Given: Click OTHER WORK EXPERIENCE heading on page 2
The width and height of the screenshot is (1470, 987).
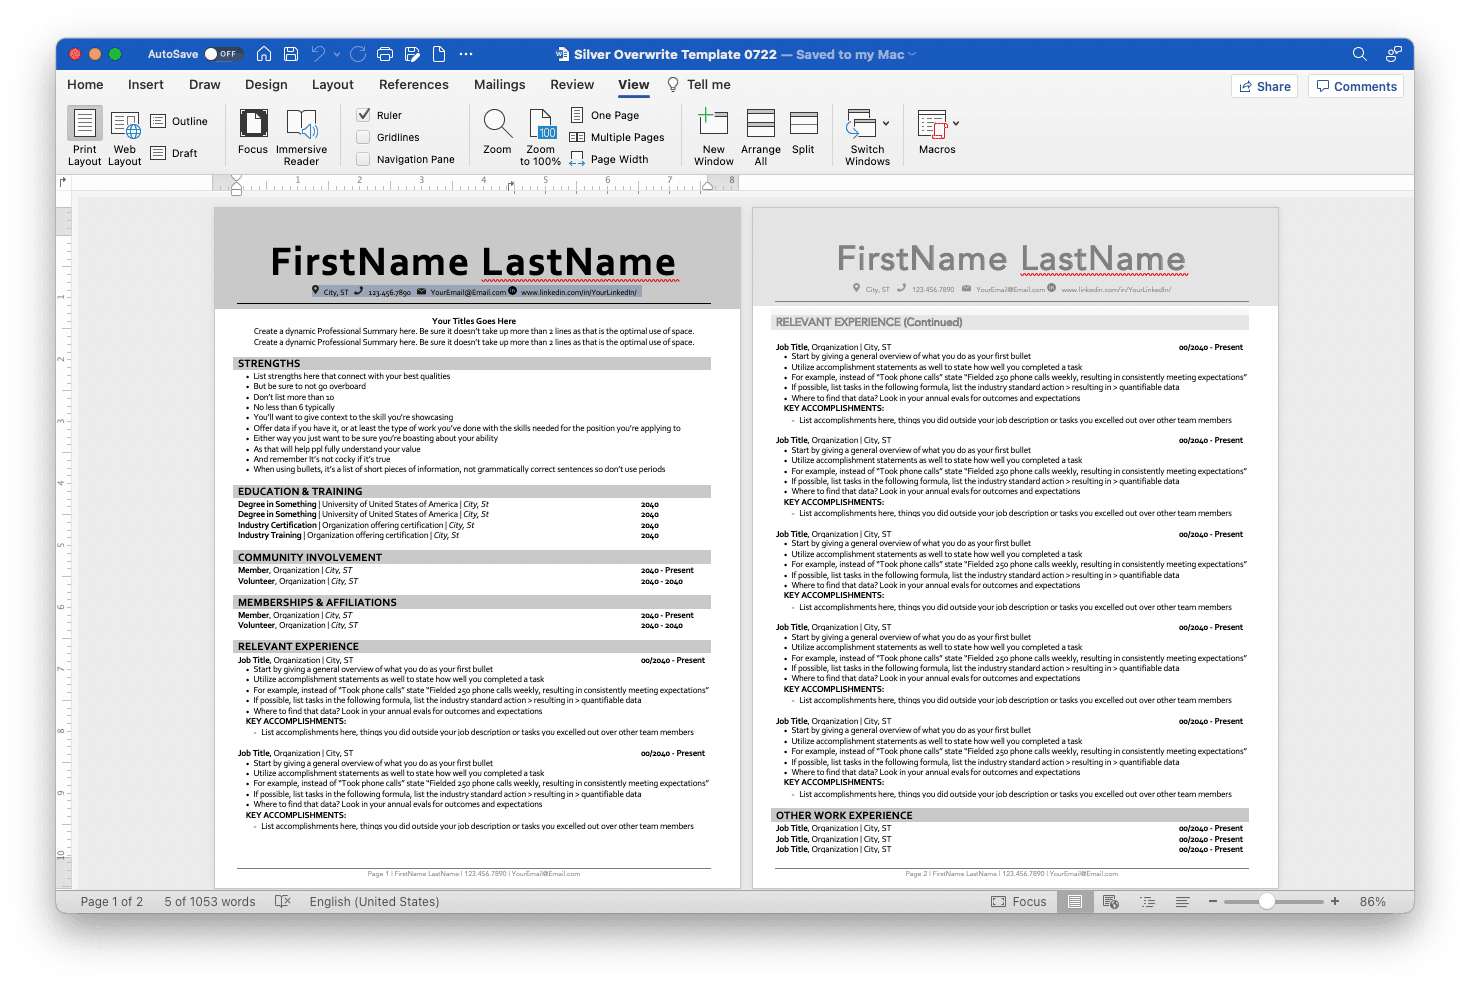Looking at the screenshot, I should click(x=844, y=815).
